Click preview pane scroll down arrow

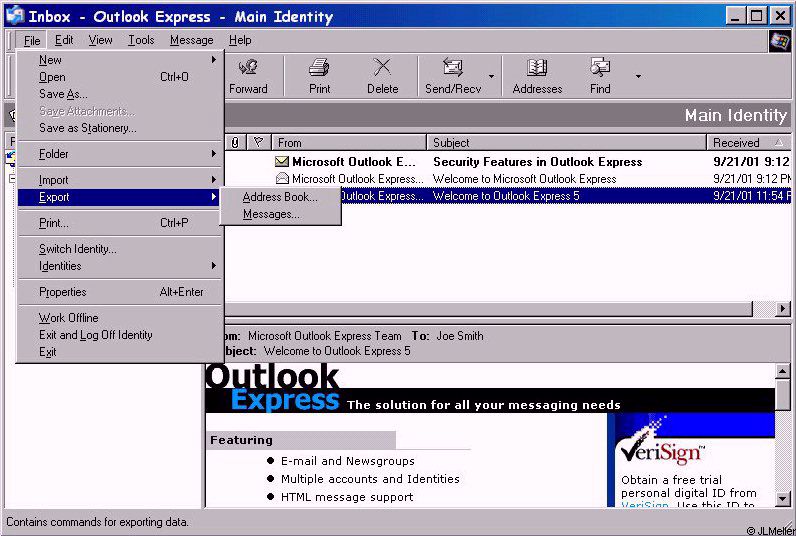click(x=782, y=499)
